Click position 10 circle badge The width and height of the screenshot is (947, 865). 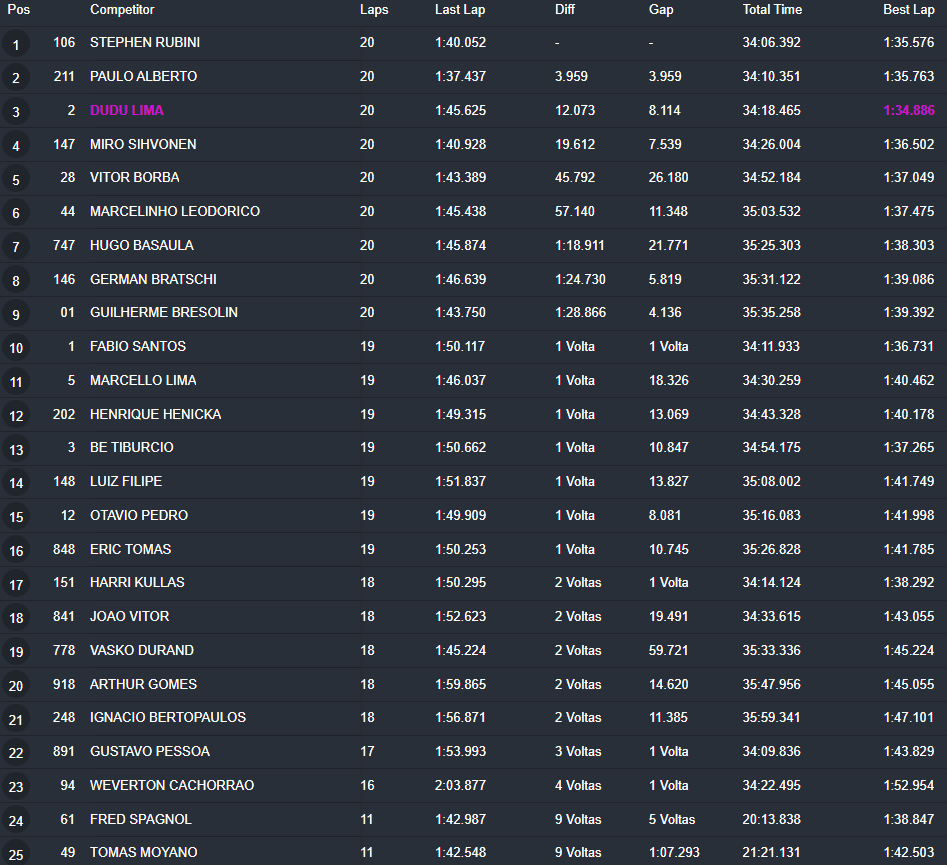coord(16,348)
